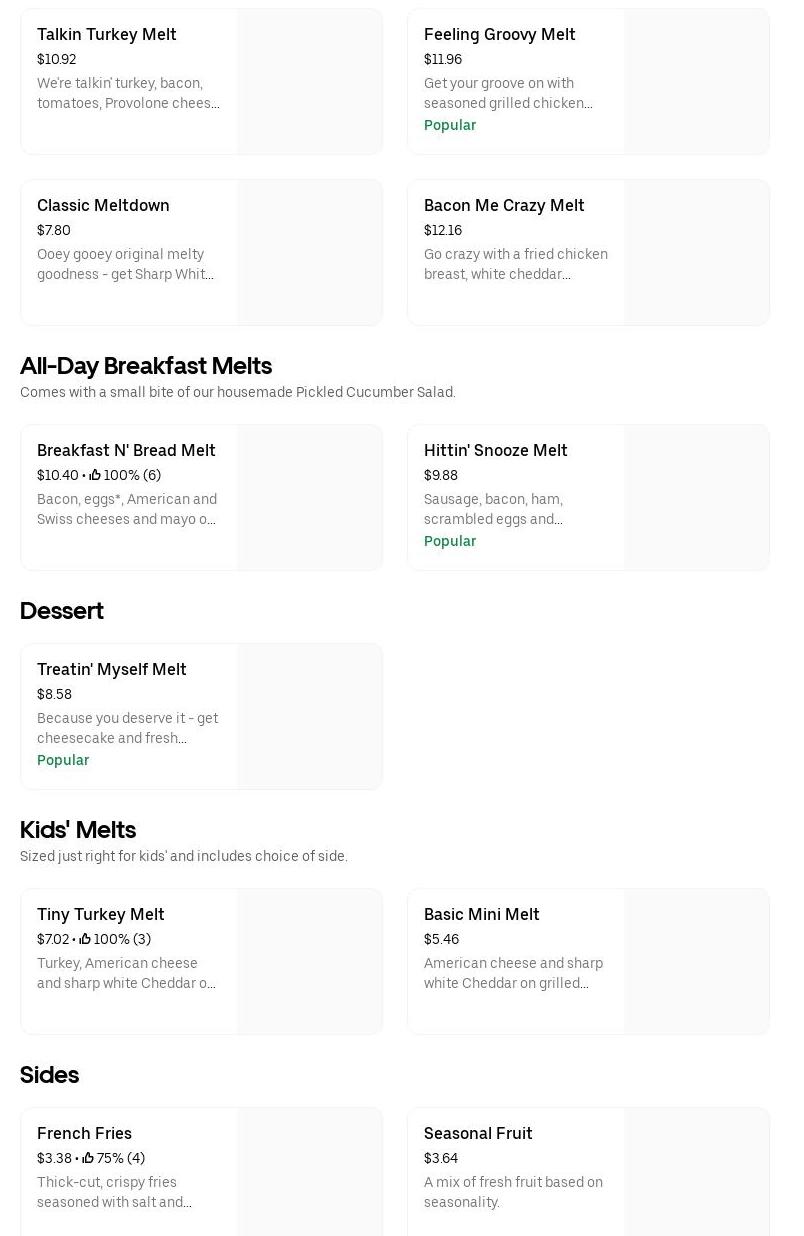Click the Bacon Me Crazy Melt photo
Screen dimensions: 804x1236
[697, 253]
